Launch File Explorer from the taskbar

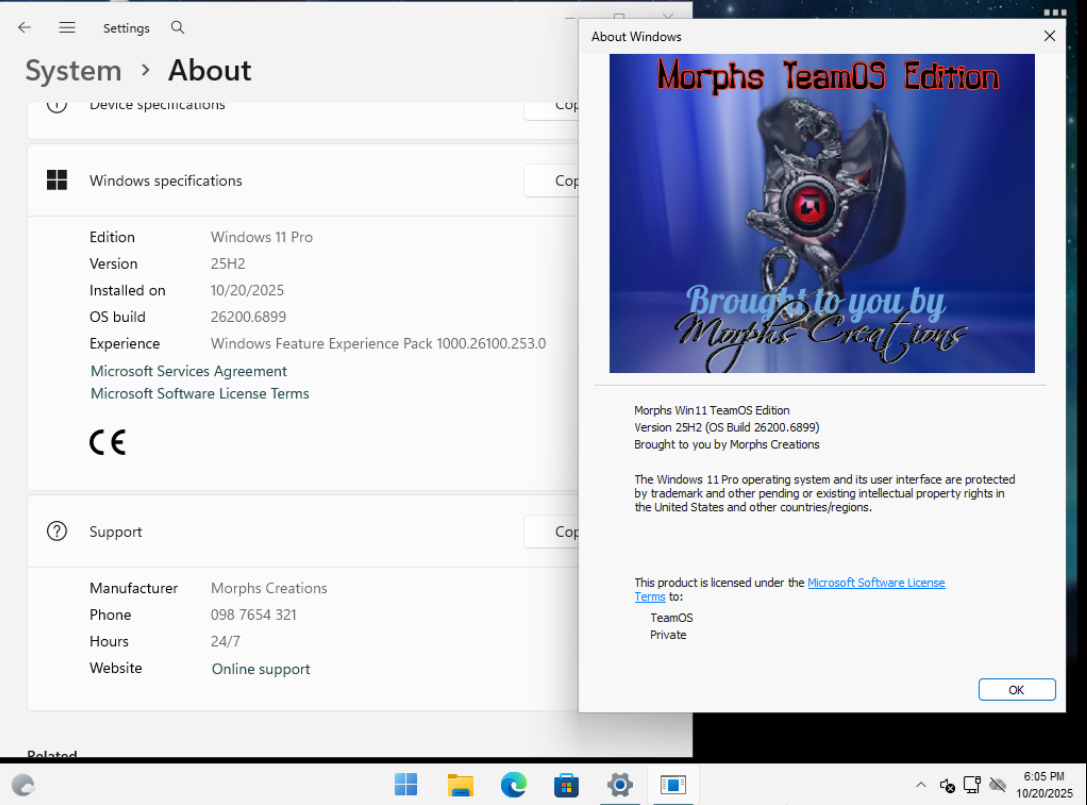[460, 785]
